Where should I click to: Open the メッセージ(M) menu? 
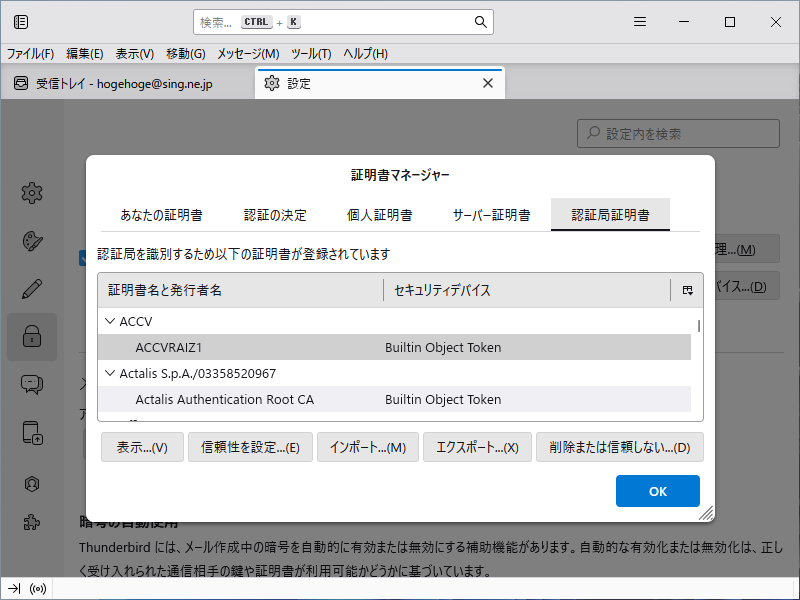pyautogui.click(x=248, y=54)
